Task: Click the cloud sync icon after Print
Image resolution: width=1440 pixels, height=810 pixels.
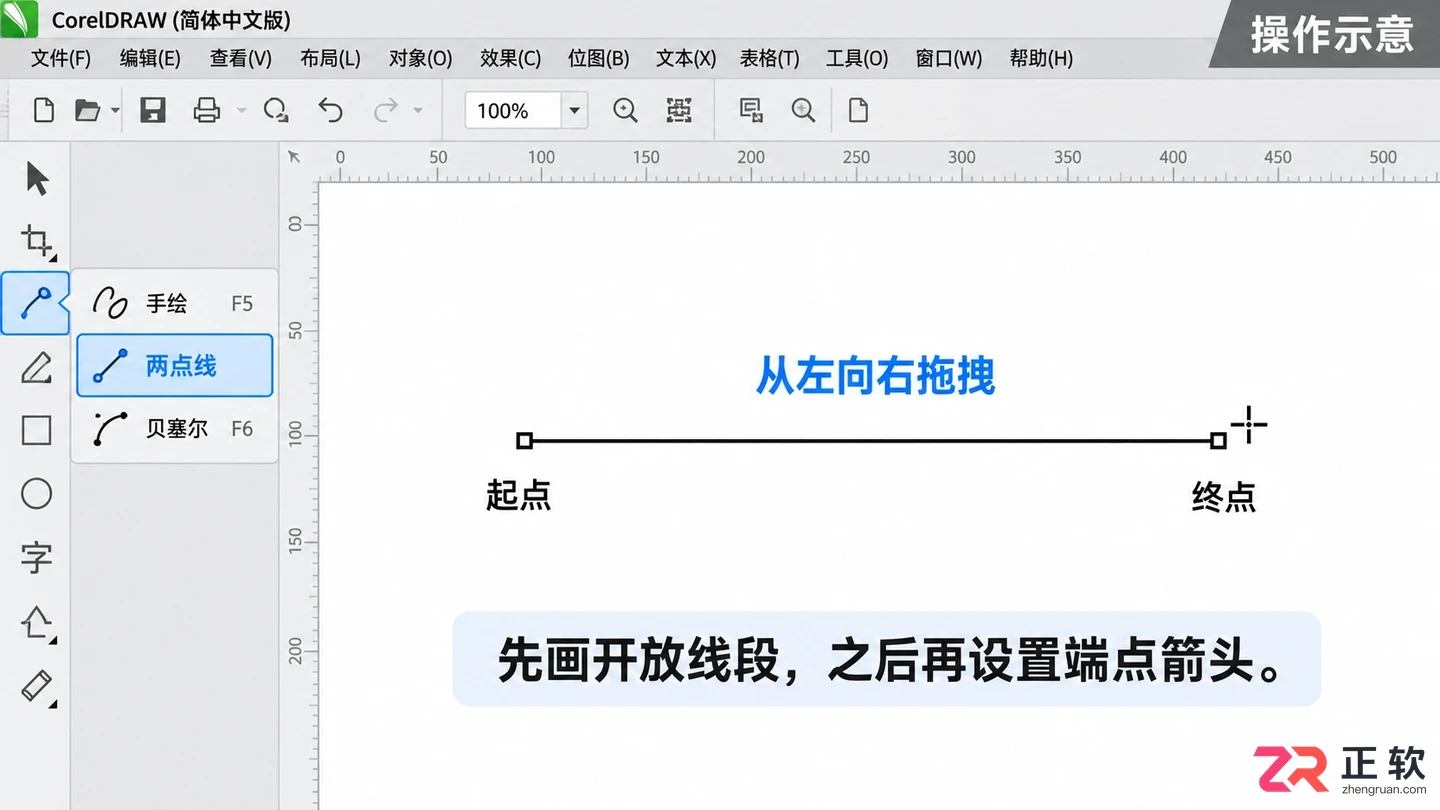Action: pyautogui.click(x=276, y=110)
